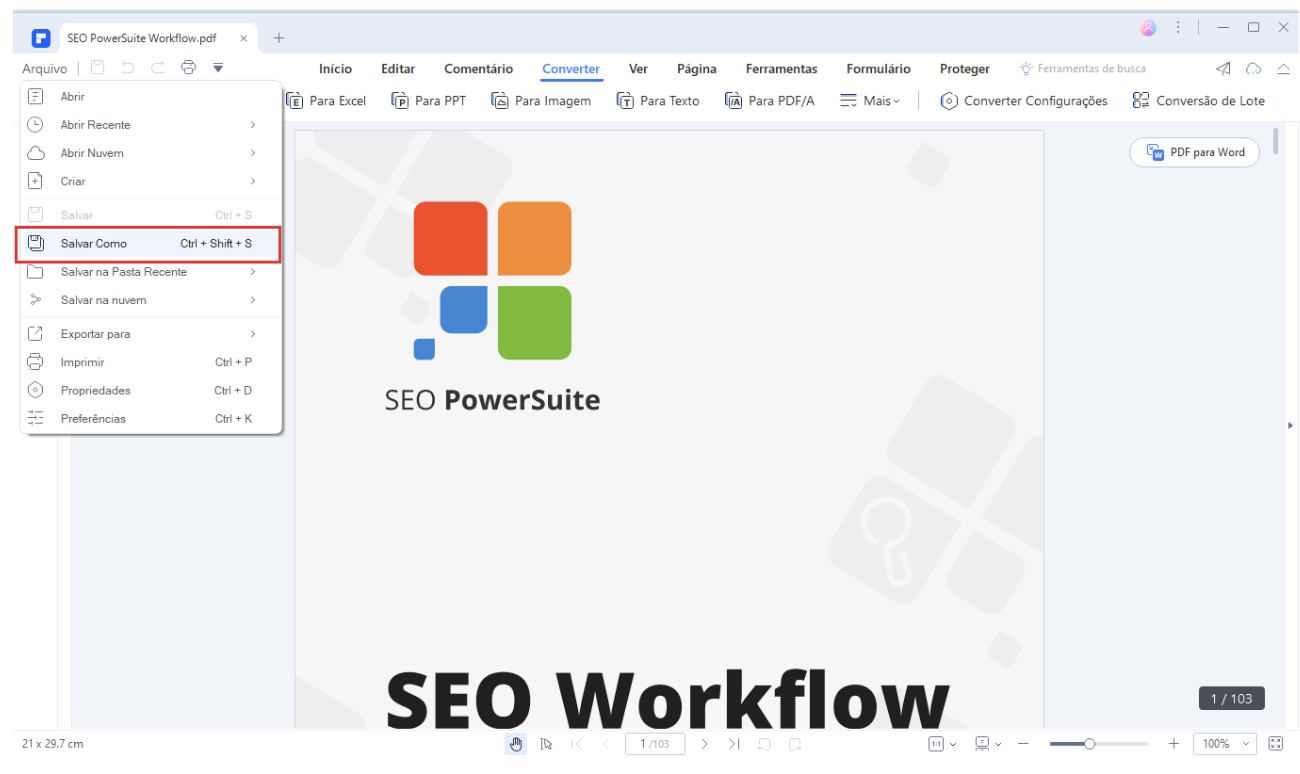
Task: Expand Salvar na nuvem submenu
Action: 151,300
